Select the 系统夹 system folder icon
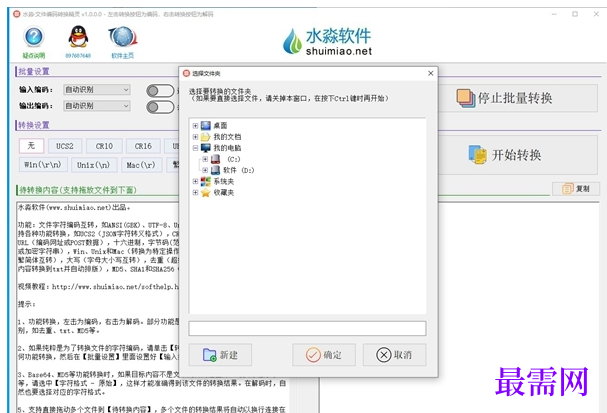 (206, 181)
